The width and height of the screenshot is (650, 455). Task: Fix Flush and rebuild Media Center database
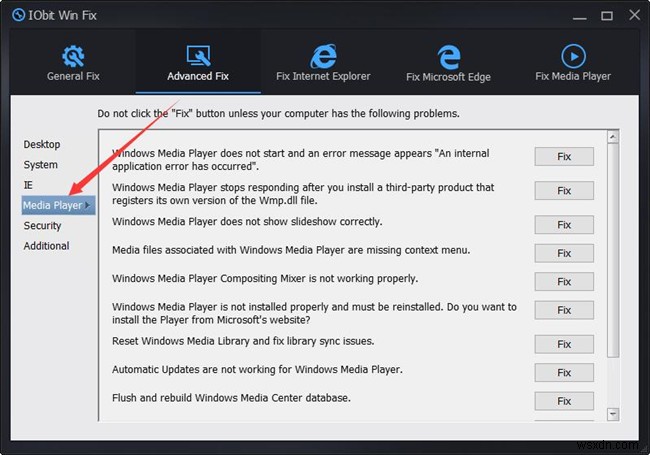coord(564,401)
